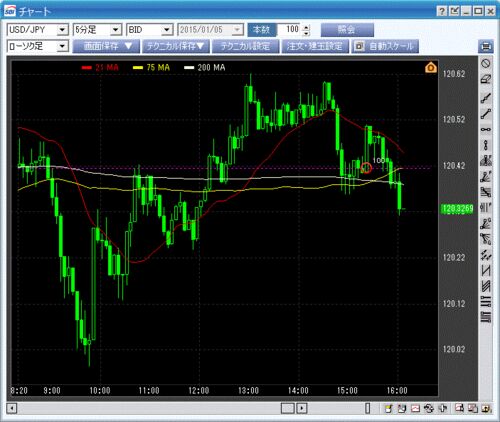This screenshot has height=422, width=500.
Task: Click the 注文・建玉設定 button
Action: pos(315,46)
